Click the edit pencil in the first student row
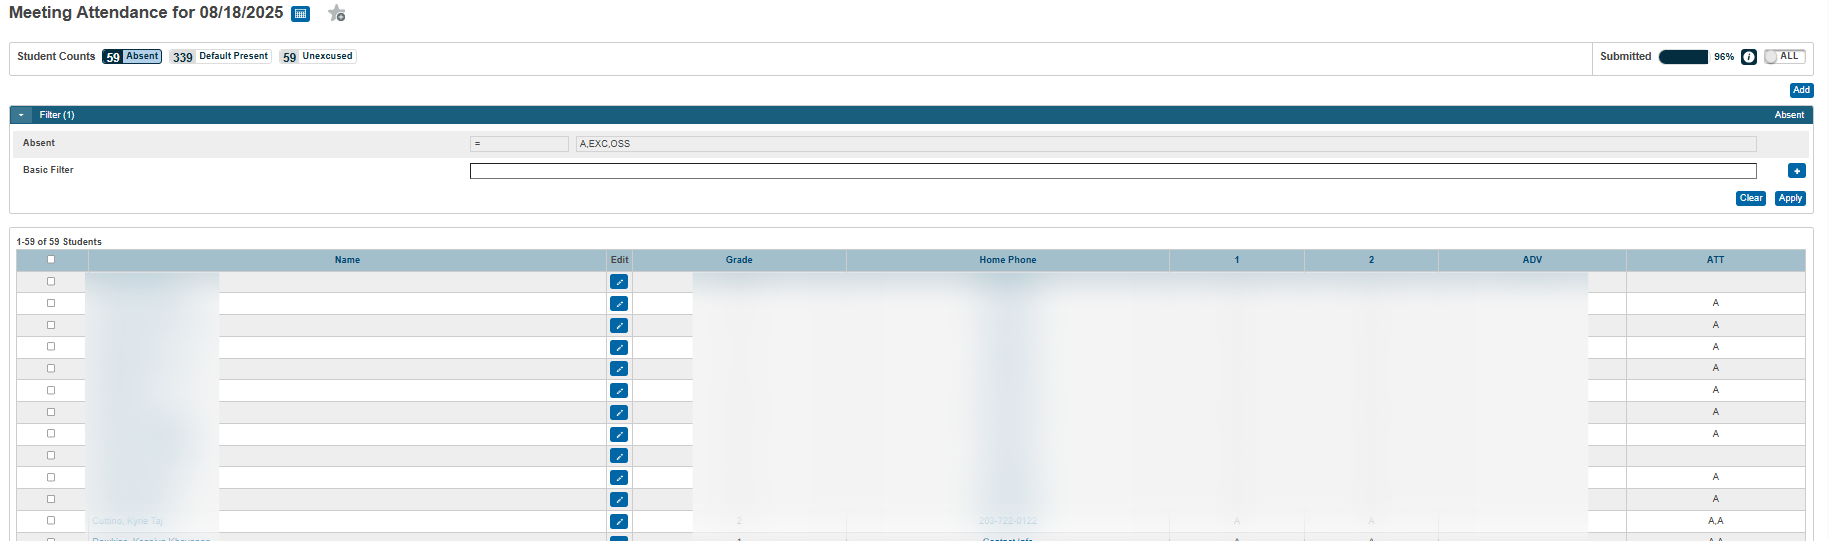Screen dimensions: 1829x541 click(619, 282)
